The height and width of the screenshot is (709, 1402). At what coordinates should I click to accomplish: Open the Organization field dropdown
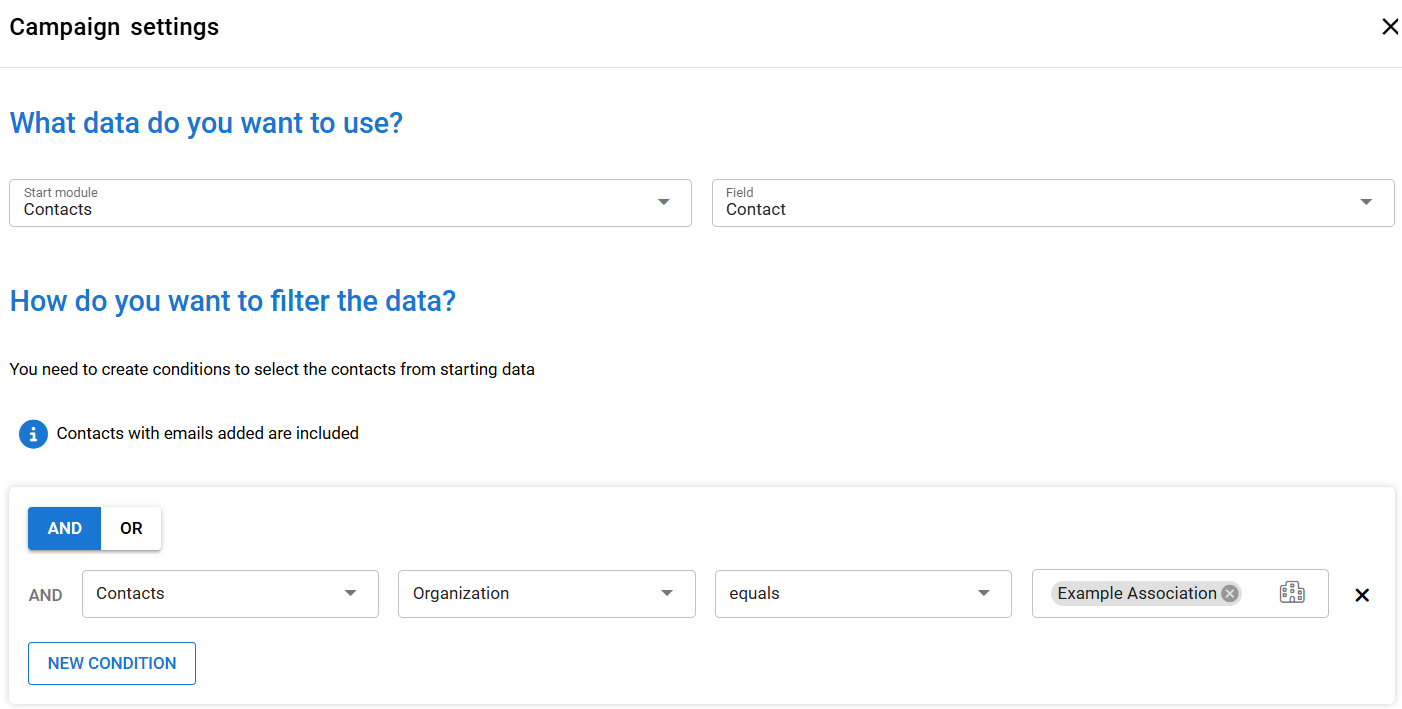(x=530, y=594)
